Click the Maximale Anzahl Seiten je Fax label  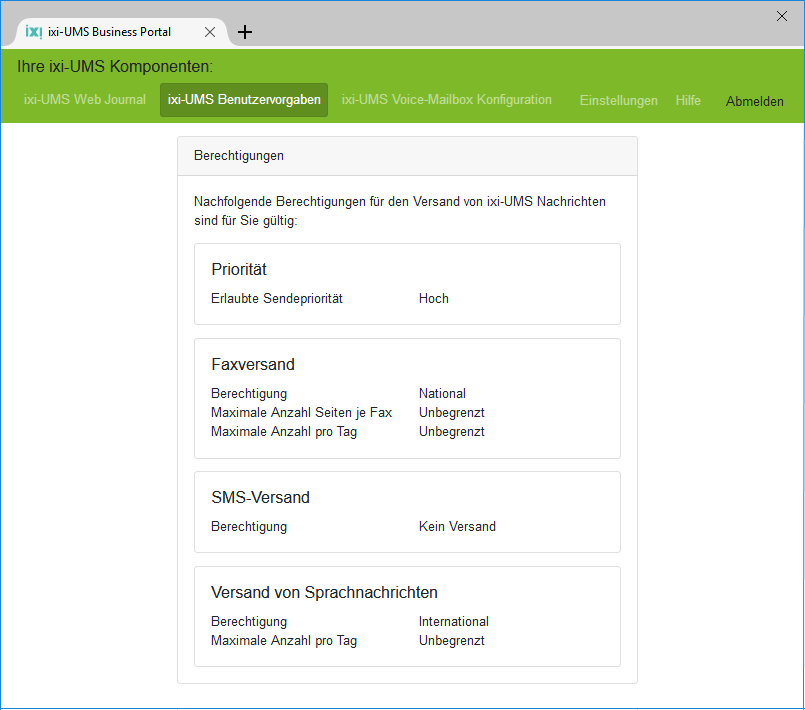301,413
